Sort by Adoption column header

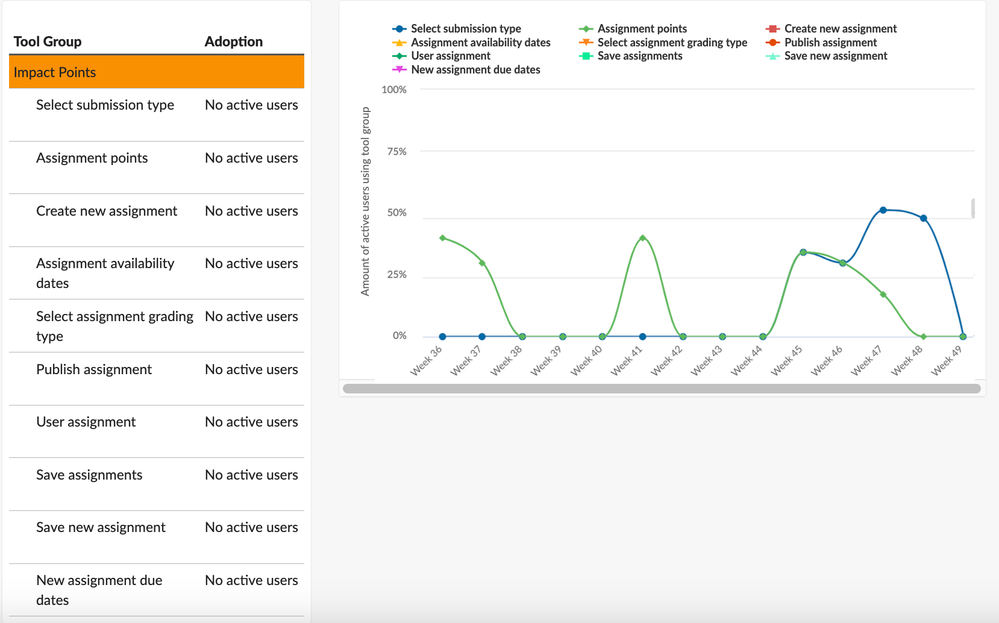point(233,42)
